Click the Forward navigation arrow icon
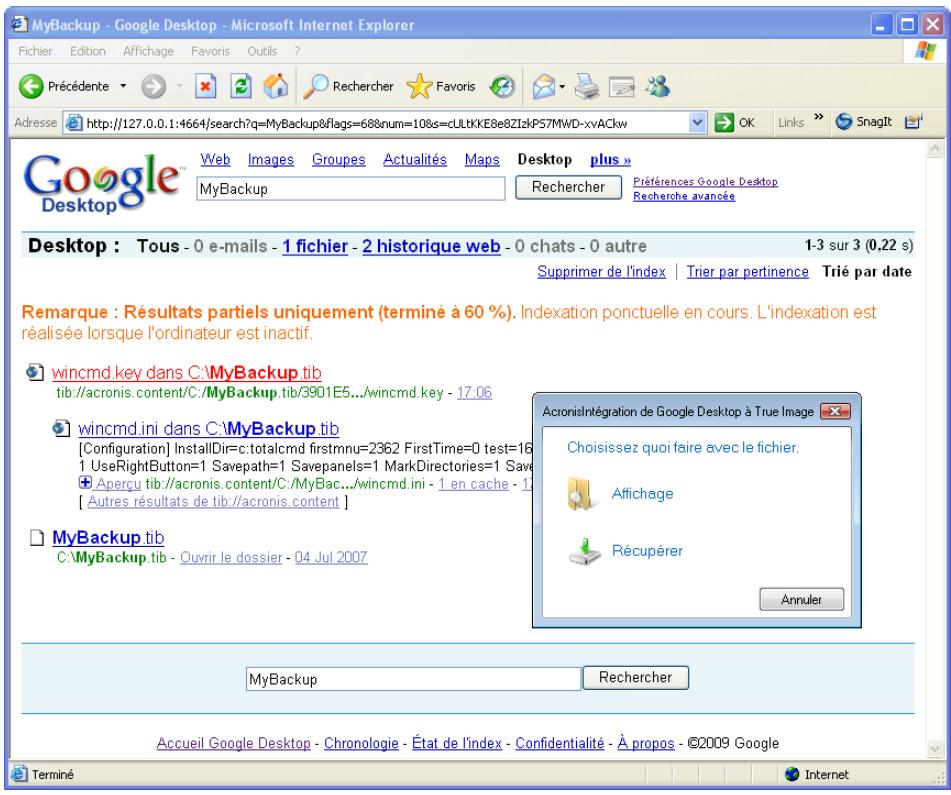This screenshot has width=951, height=795. click(153, 87)
